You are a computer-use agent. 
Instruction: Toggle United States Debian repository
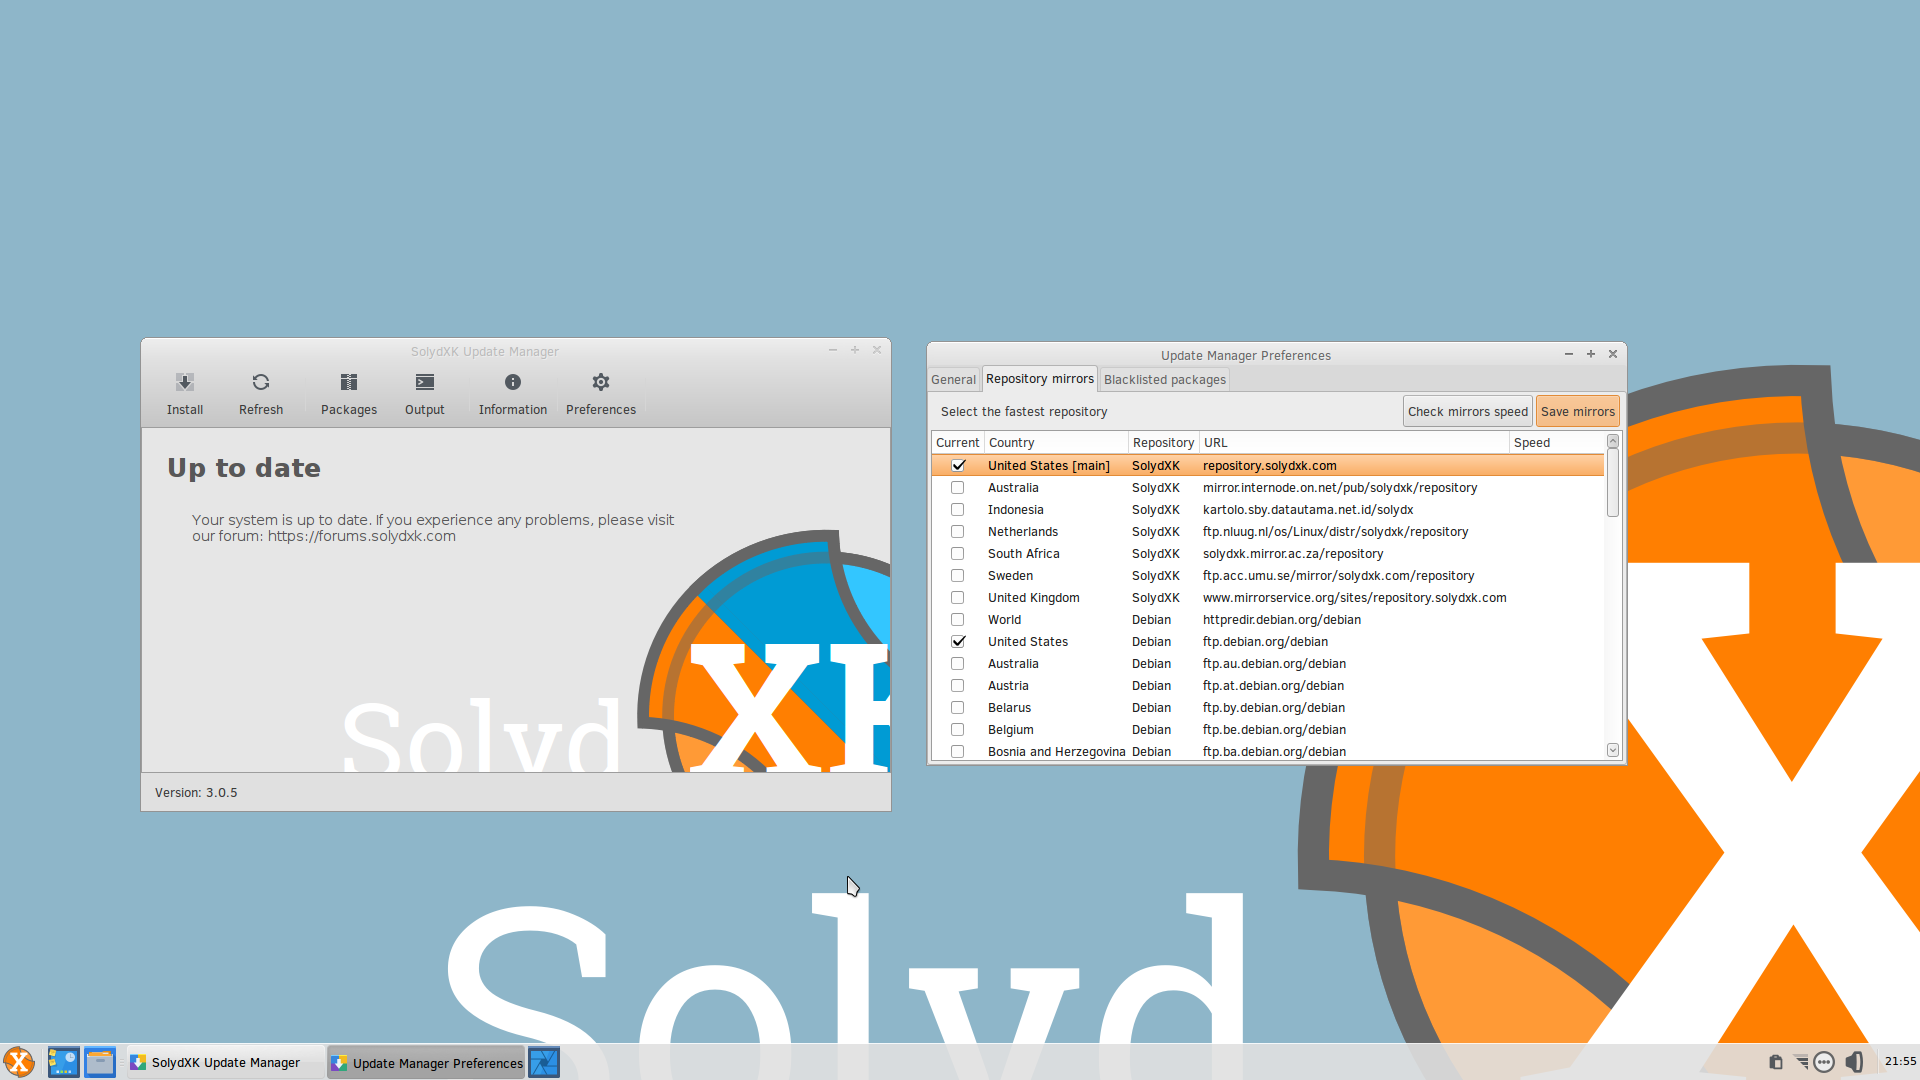click(x=959, y=641)
